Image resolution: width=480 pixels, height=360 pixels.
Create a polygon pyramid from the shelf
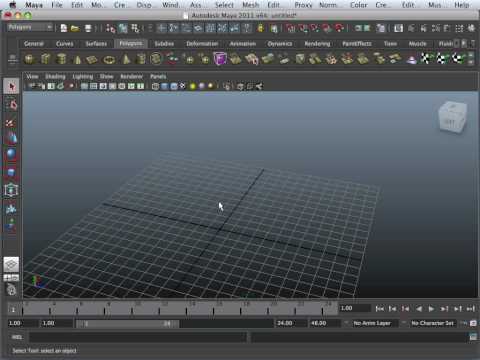(126, 59)
